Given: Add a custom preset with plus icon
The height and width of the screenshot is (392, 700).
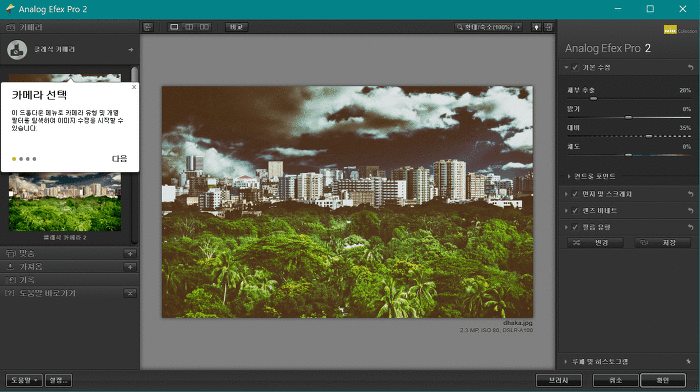Looking at the screenshot, I should click(130, 254).
